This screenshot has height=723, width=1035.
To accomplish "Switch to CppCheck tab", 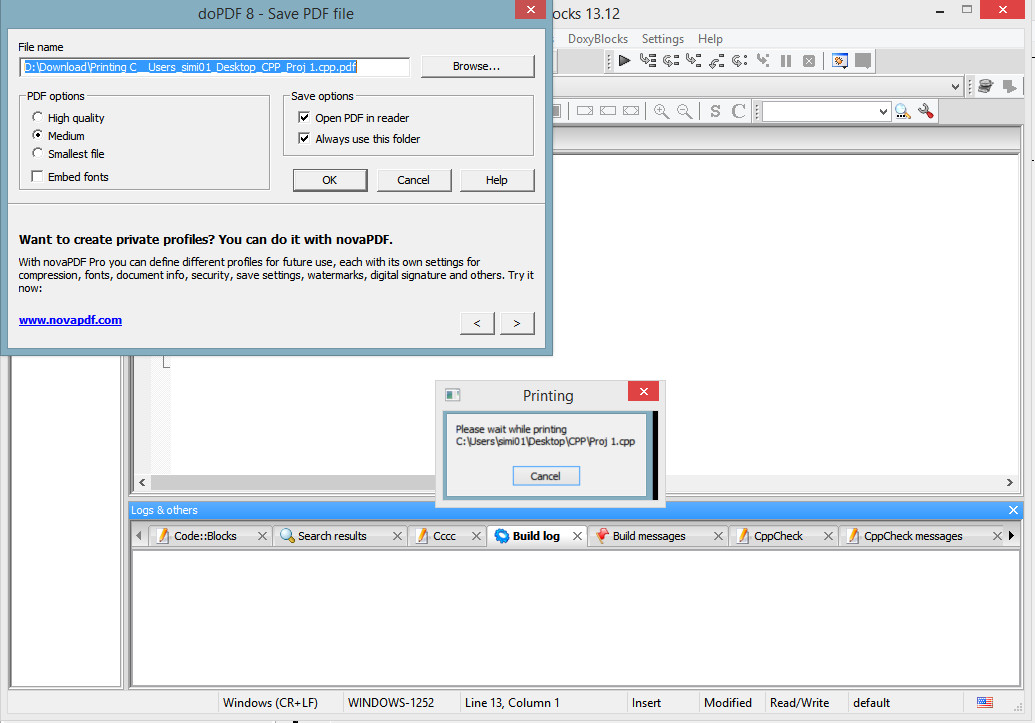I will click(x=778, y=536).
